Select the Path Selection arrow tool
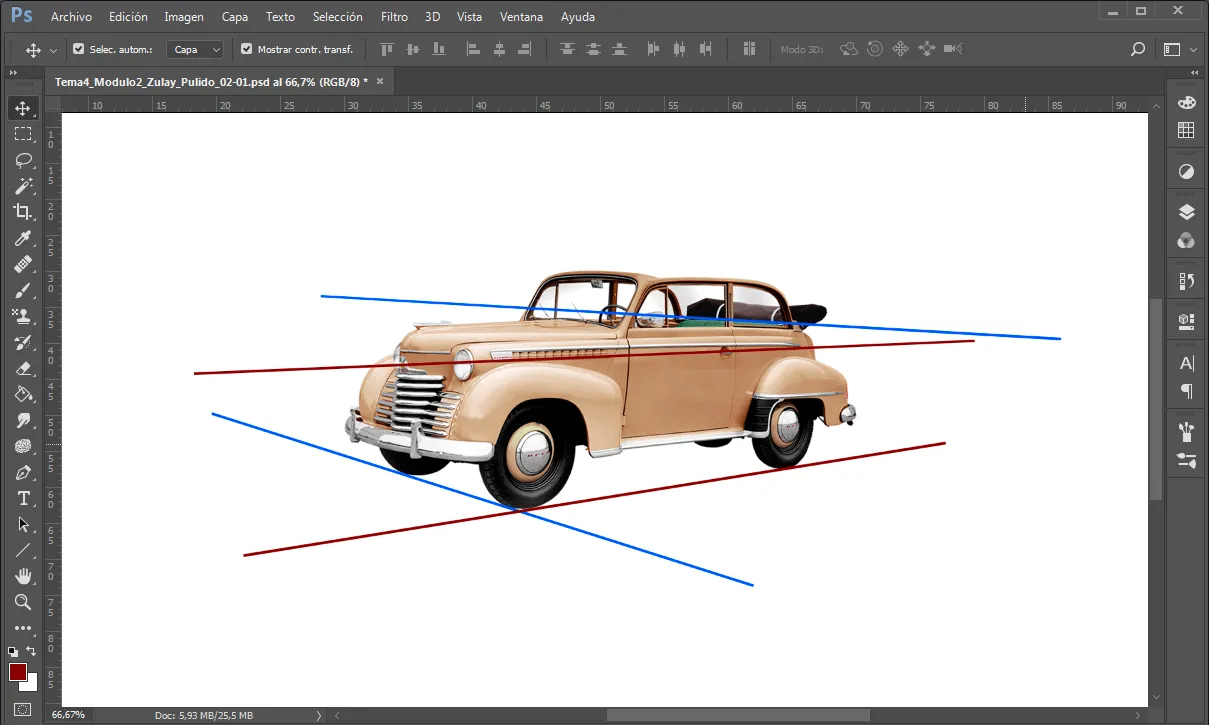The height and width of the screenshot is (725, 1209). pyautogui.click(x=23, y=524)
